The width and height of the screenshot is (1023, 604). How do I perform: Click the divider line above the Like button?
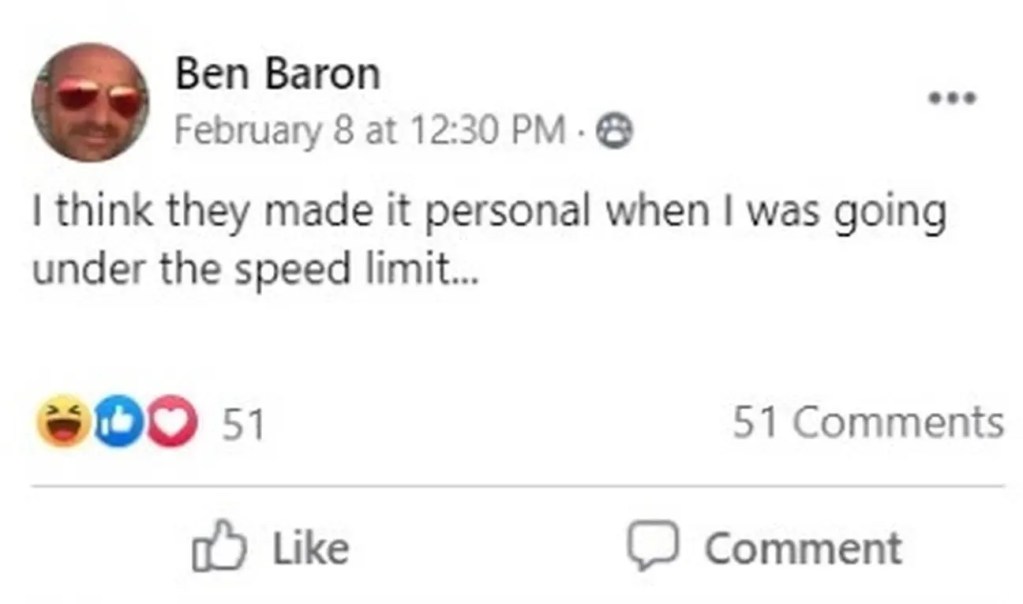click(x=517, y=487)
